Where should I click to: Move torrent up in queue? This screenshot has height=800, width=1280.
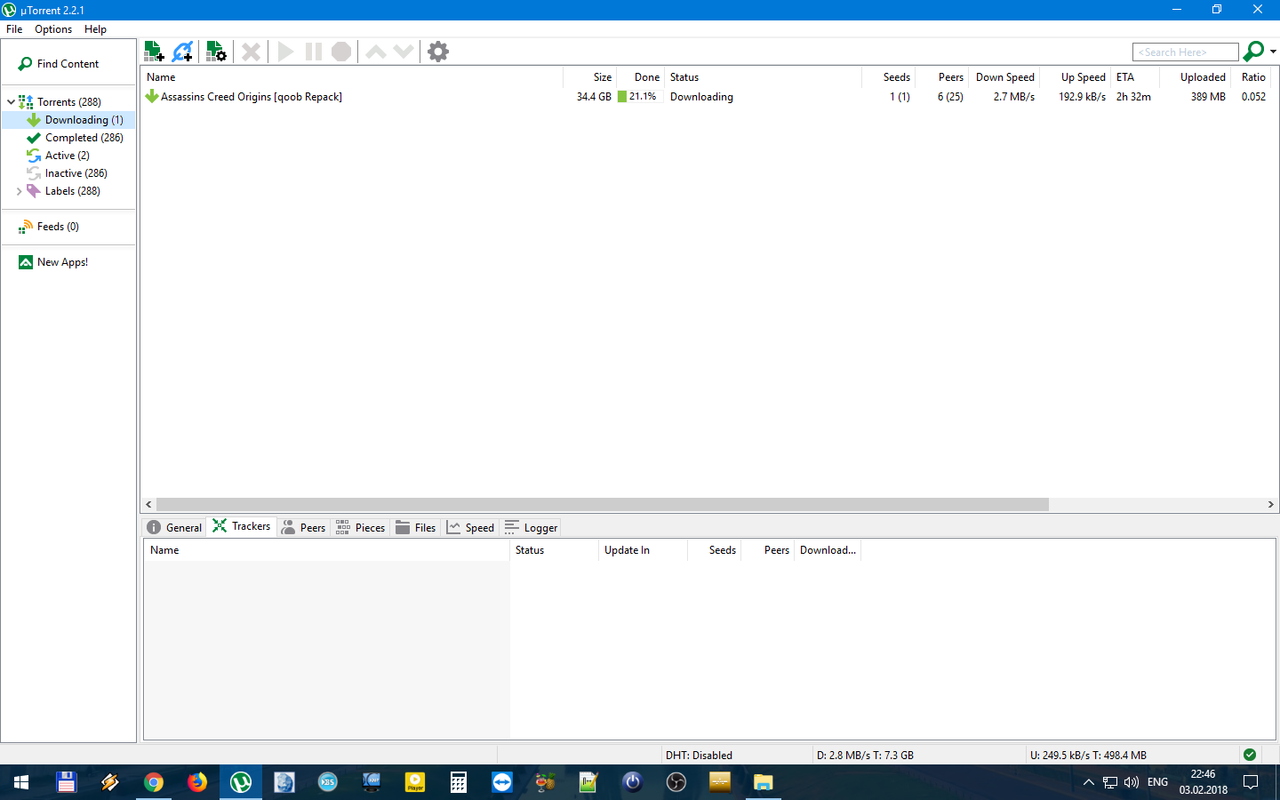coord(376,51)
